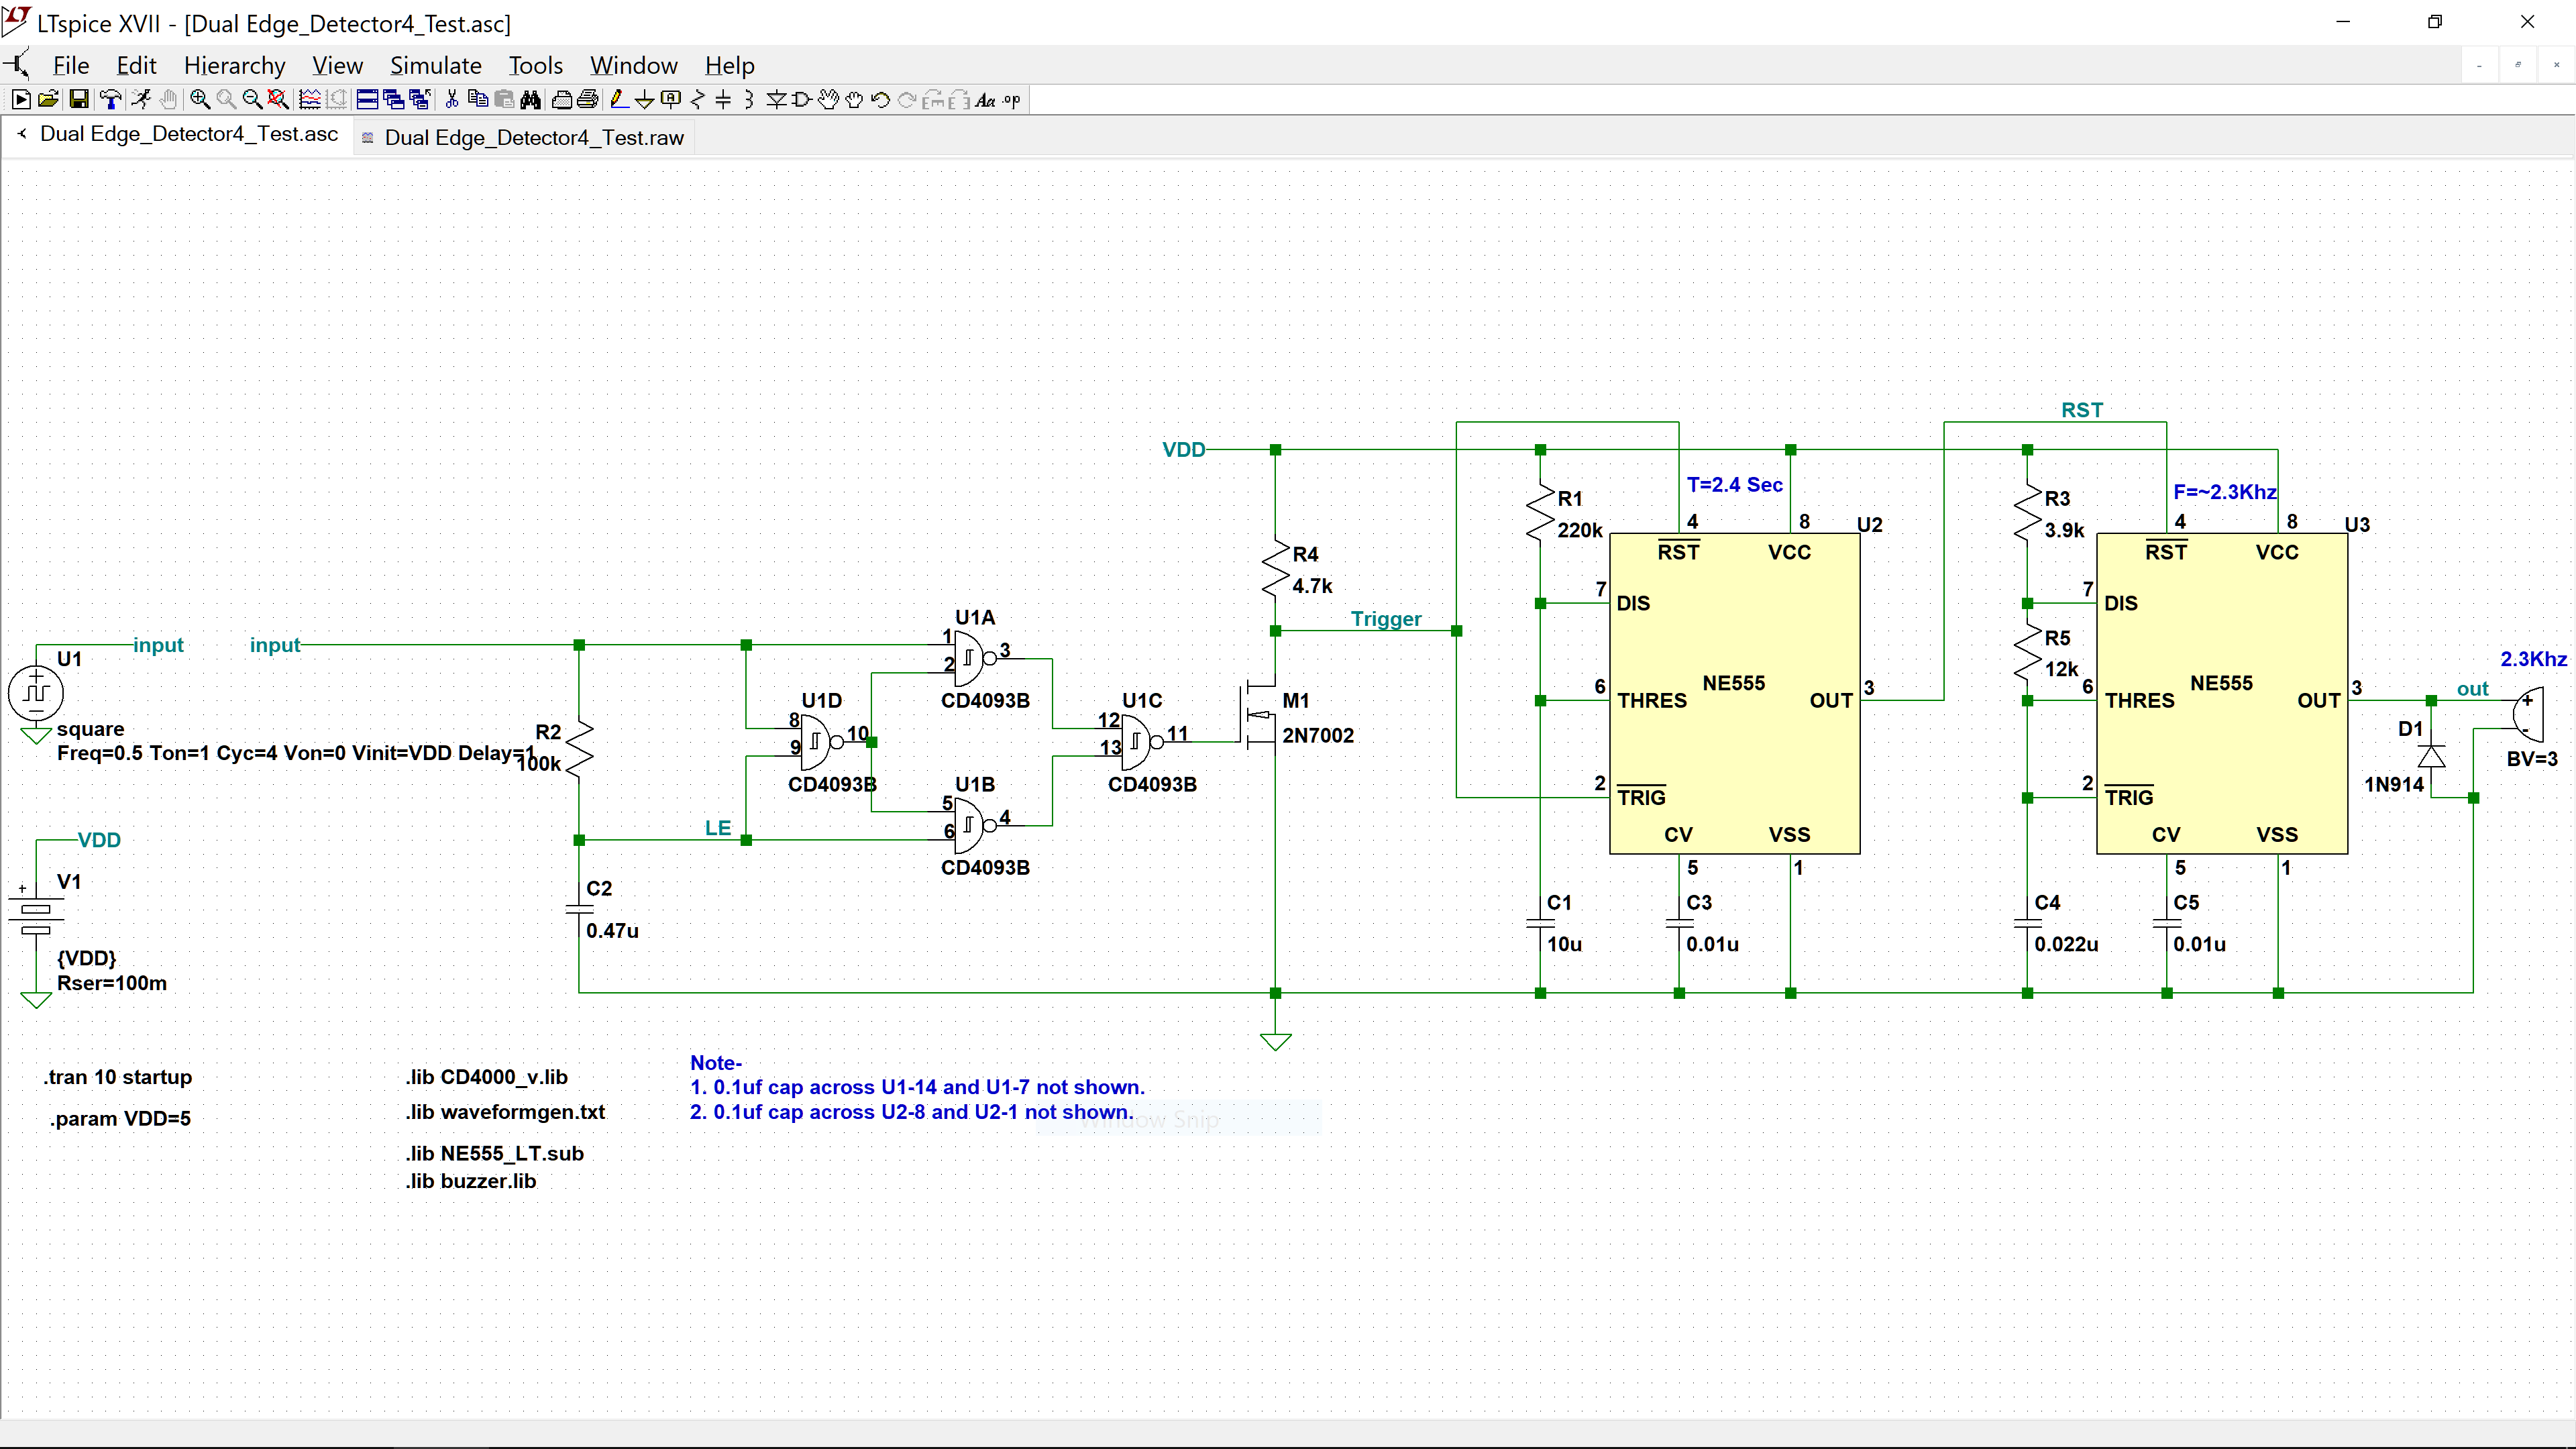Click the Save floppy disk icon
Screen dimensions: 2576x1449
pos(79,100)
